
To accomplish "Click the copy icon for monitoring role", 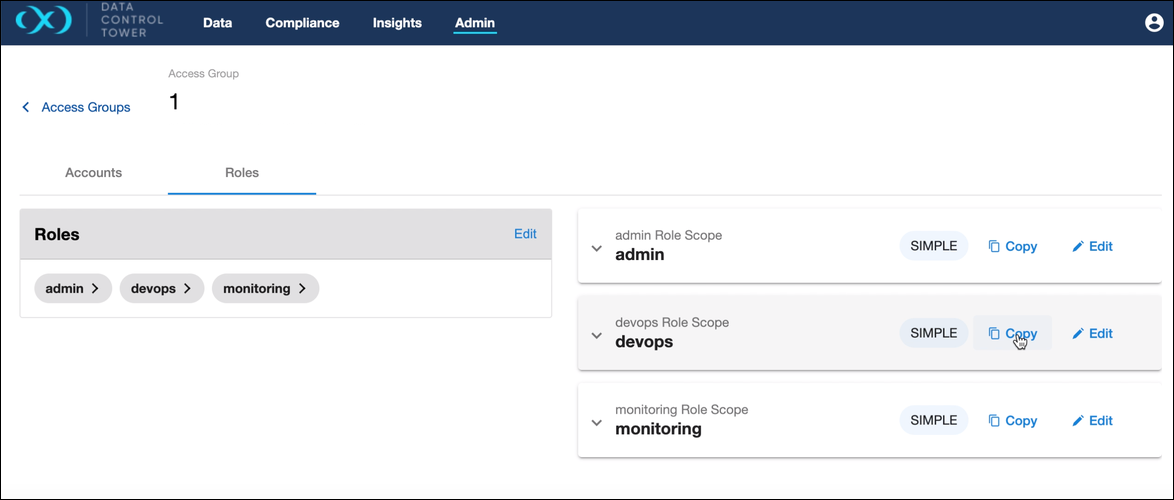I will coord(994,421).
